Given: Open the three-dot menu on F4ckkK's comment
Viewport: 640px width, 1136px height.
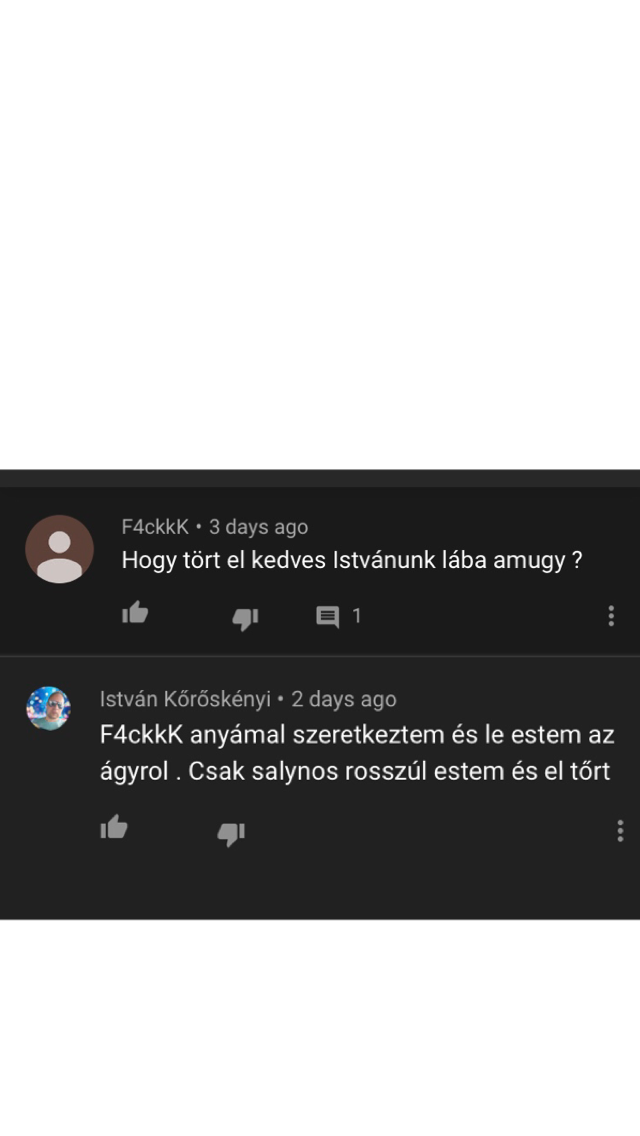Looking at the screenshot, I should pyautogui.click(x=611, y=616).
